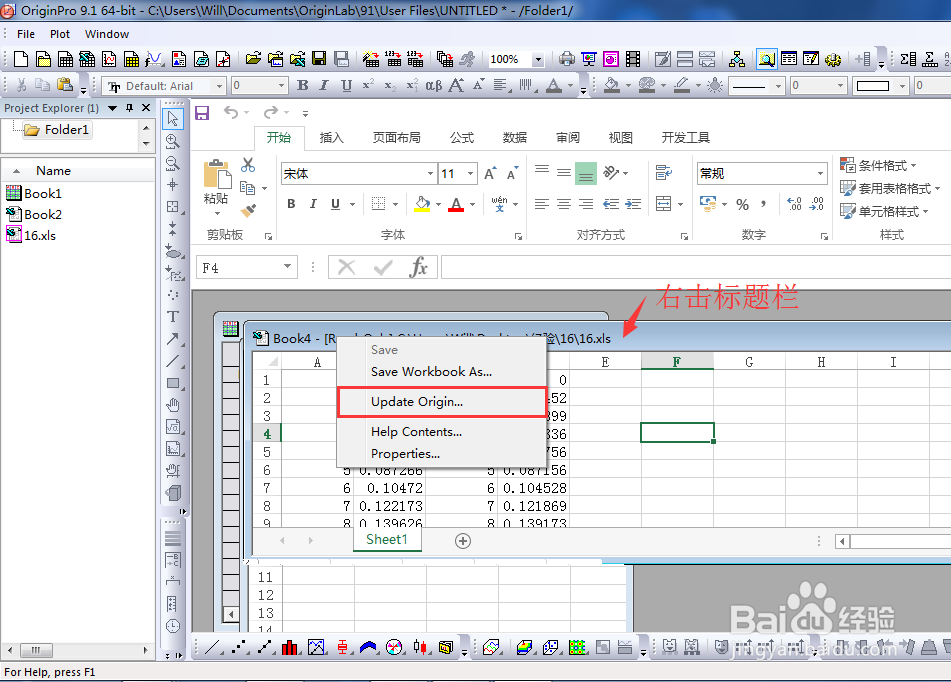Open the 100% zoom dropdown
951x682 pixels.
(537, 59)
